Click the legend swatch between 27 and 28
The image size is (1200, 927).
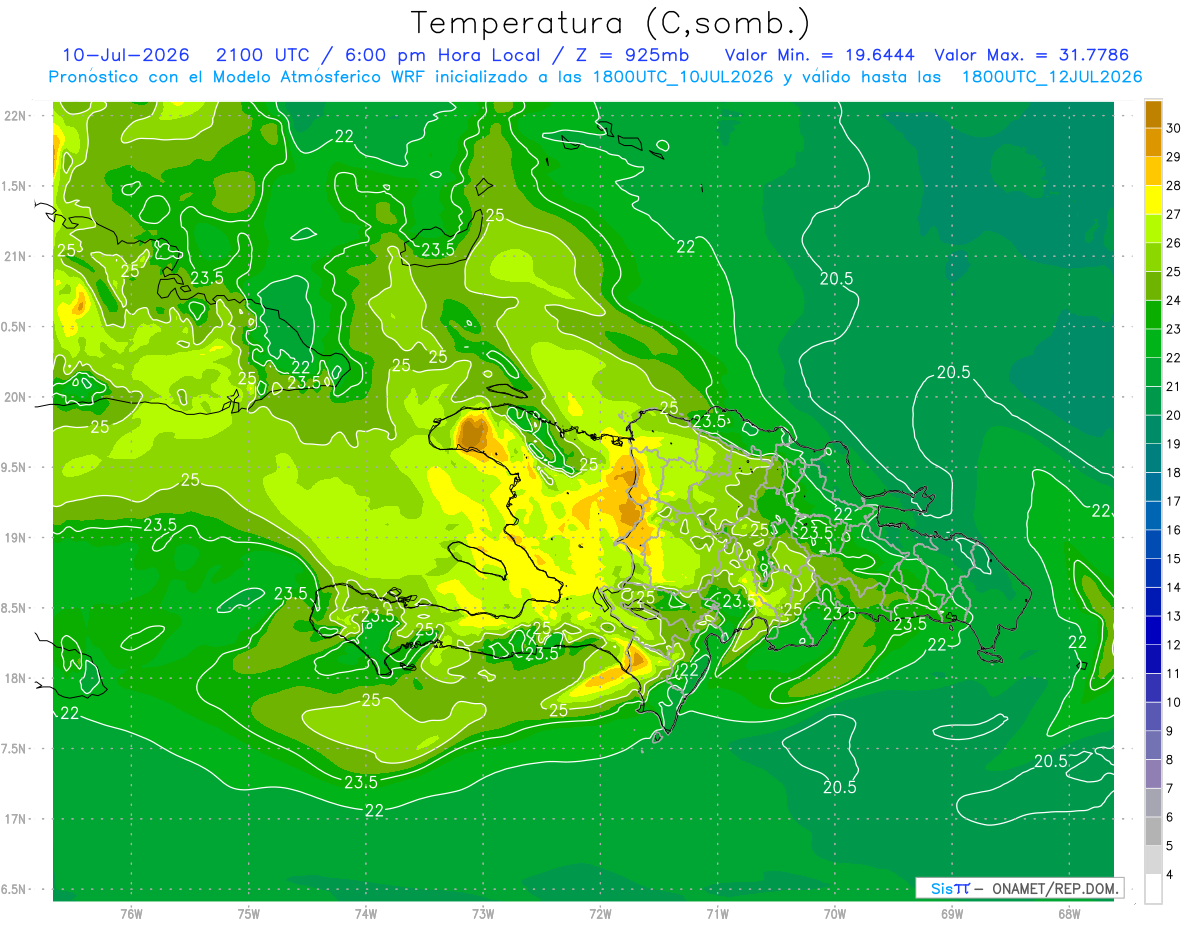pos(1153,199)
